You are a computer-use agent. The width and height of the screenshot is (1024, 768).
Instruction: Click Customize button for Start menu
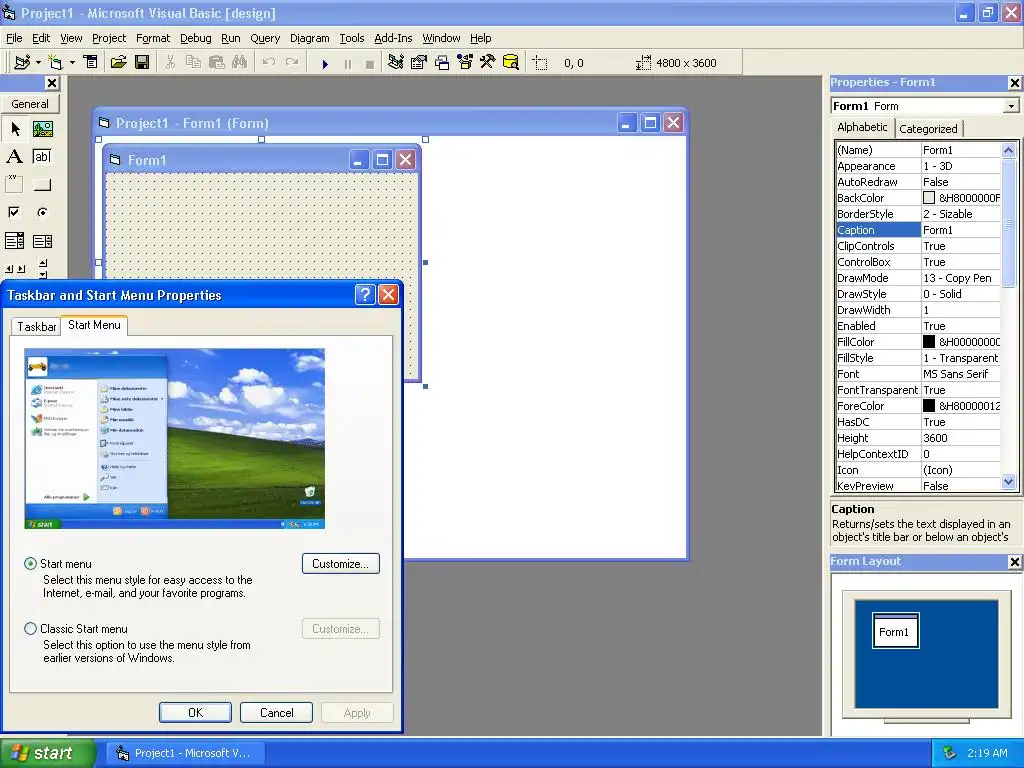[340, 564]
